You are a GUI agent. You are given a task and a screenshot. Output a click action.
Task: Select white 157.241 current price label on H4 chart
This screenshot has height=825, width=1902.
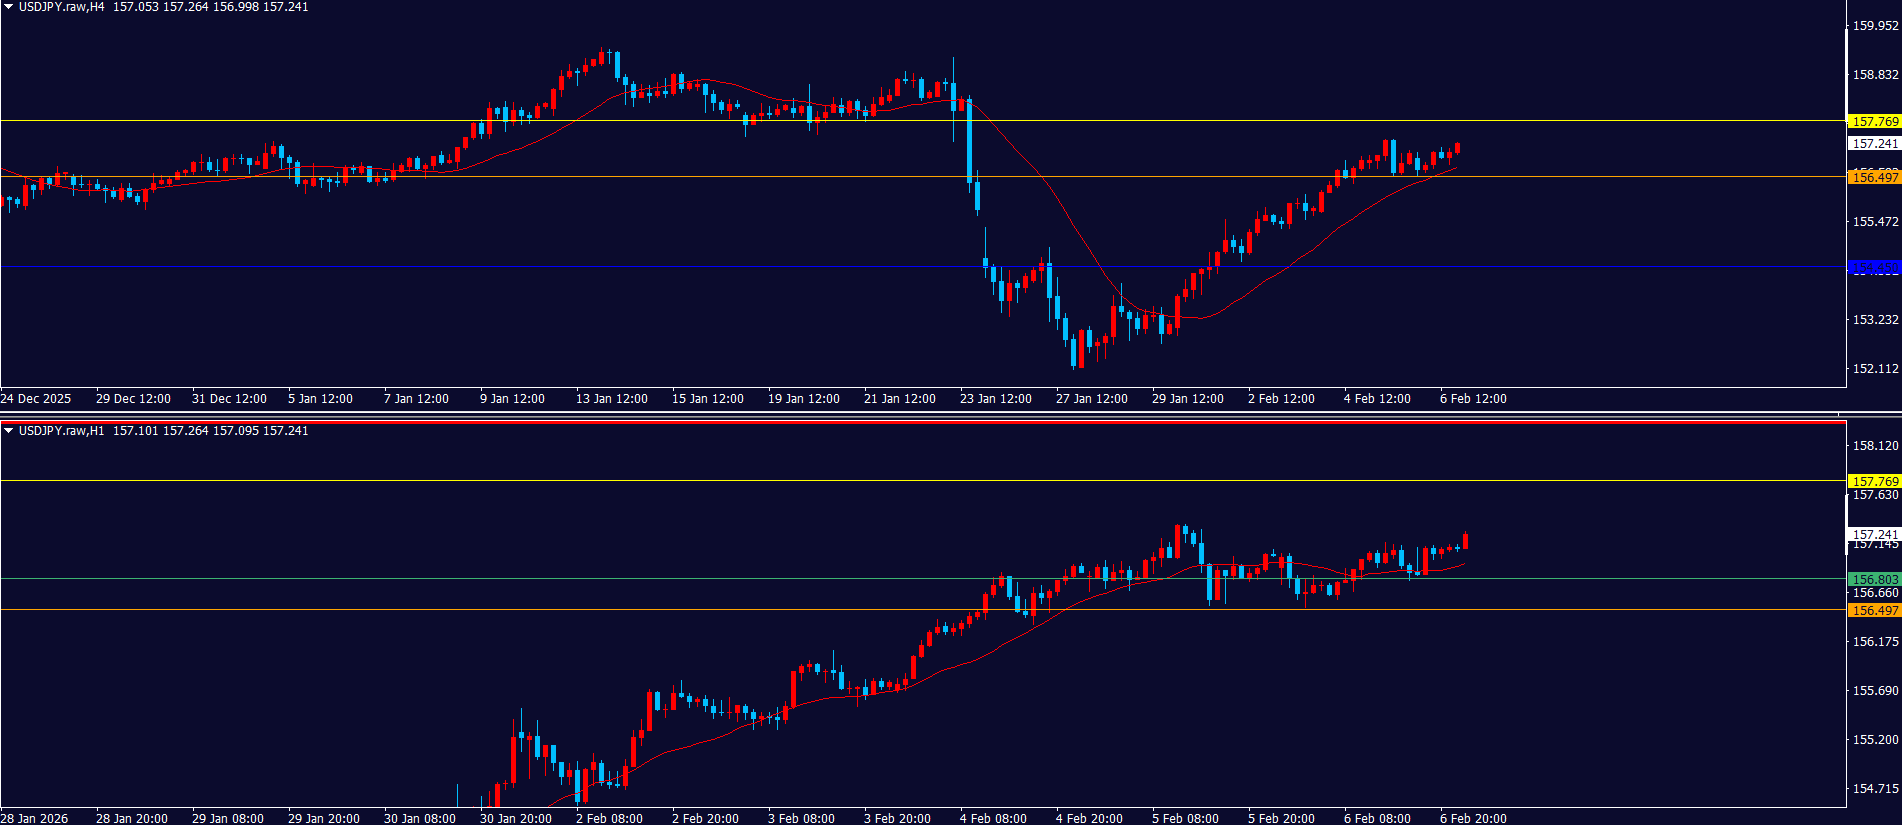(x=1874, y=144)
